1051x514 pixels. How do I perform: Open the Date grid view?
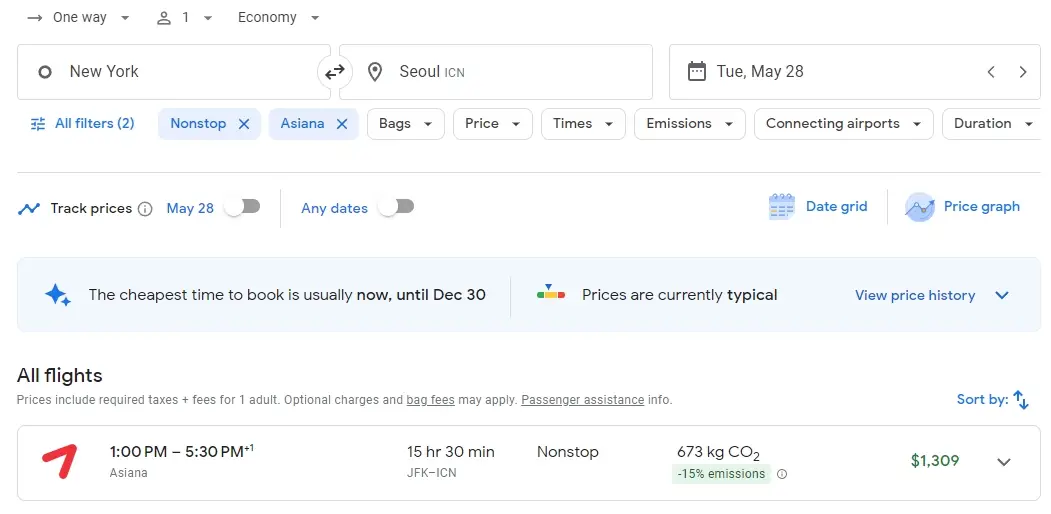(x=818, y=207)
